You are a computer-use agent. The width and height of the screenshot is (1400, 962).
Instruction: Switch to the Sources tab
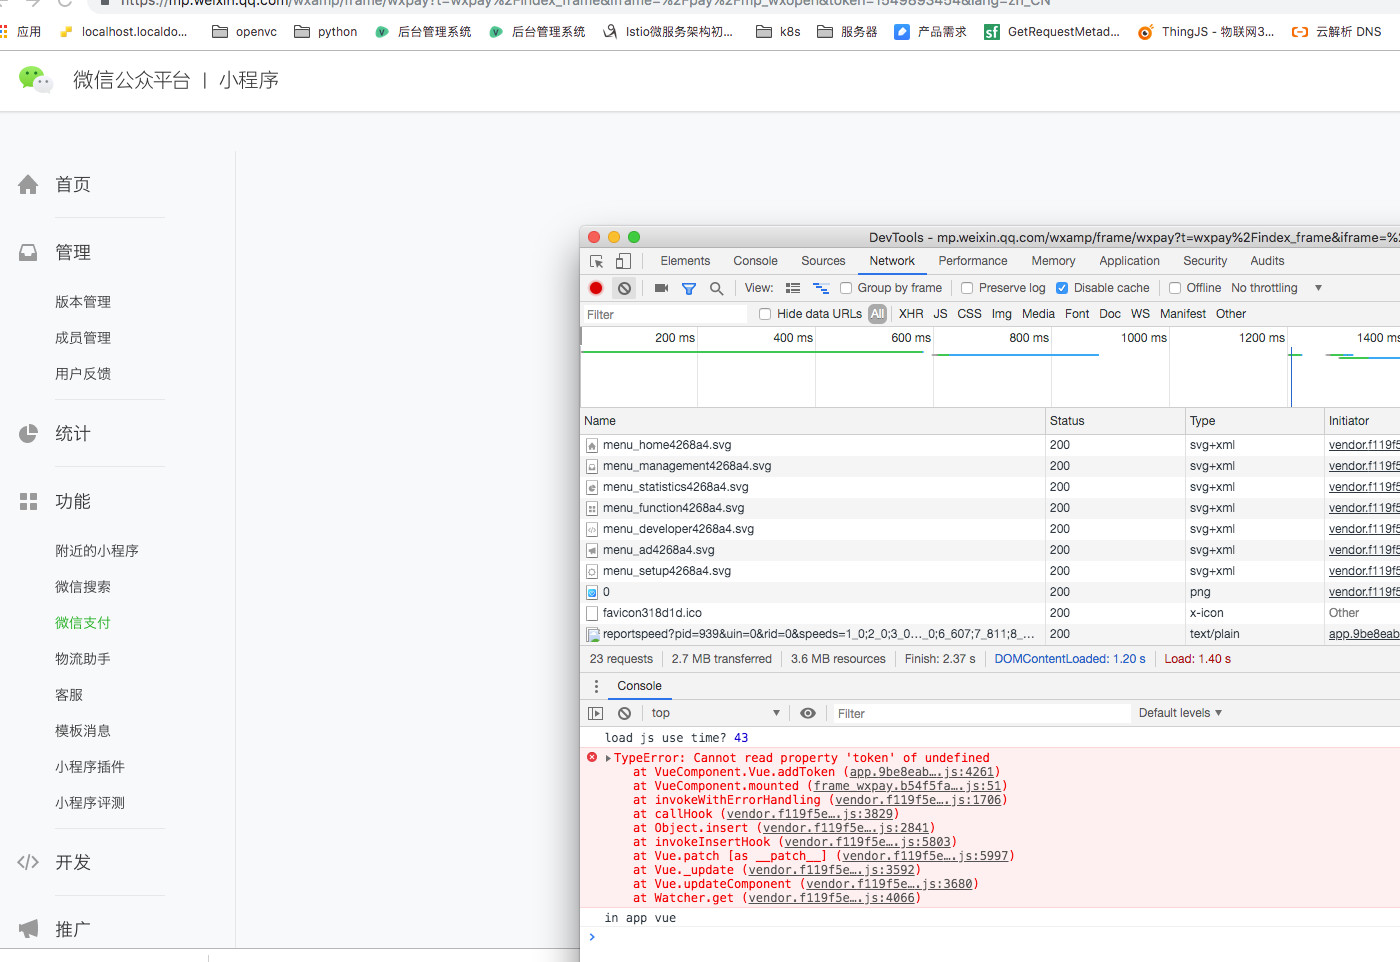click(823, 261)
